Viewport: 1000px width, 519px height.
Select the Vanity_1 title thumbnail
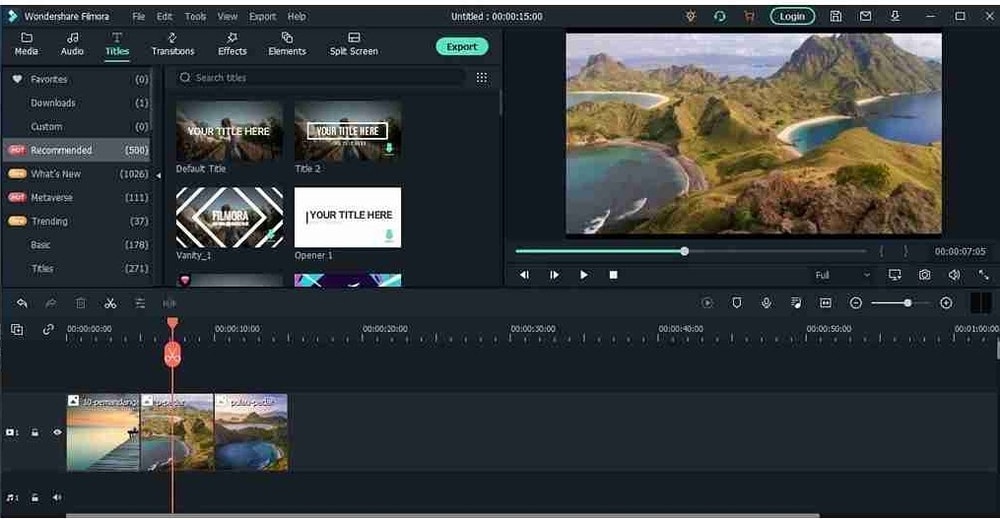(230, 217)
